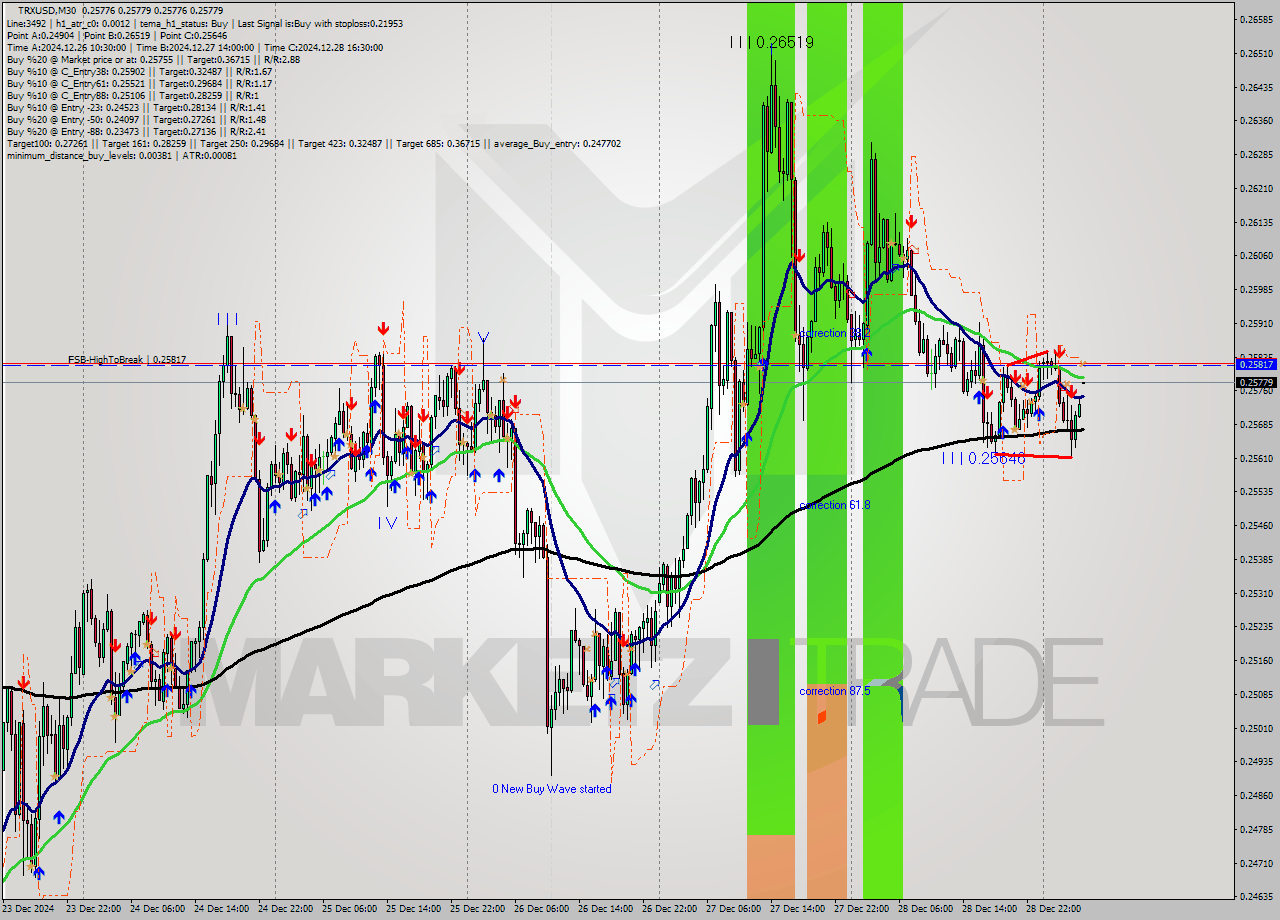Click the 0.25910 price axis label
The width and height of the screenshot is (1280, 920).
click(x=1257, y=323)
